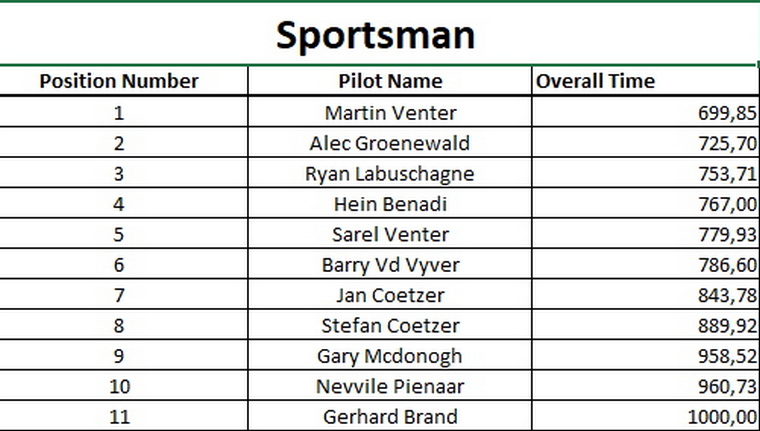Viewport: 760px width, 431px height.
Task: Select the Gerhard Brand cell
Action: tap(390, 416)
